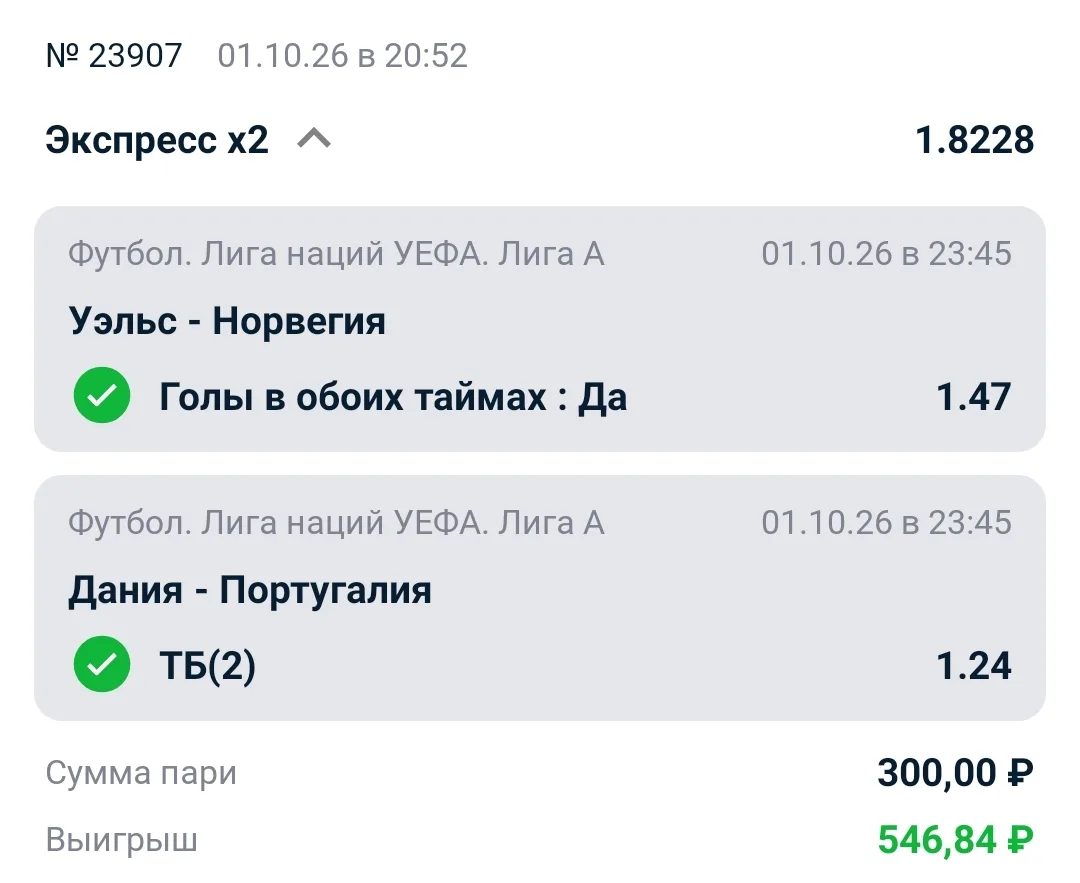Image resolution: width=1080 pixels, height=883 pixels.
Task: Collapse the Экспресс x2 chevron
Action: point(313,140)
